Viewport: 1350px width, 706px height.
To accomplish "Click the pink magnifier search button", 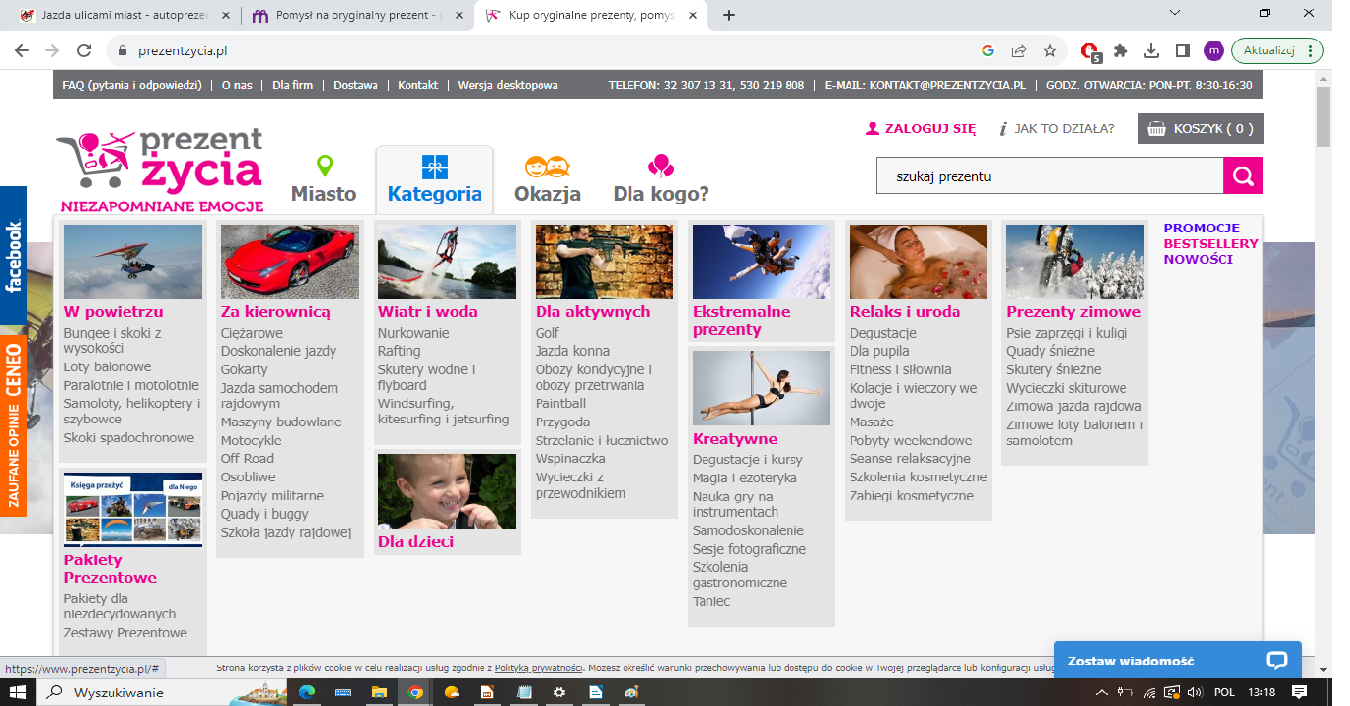I will click(1243, 176).
